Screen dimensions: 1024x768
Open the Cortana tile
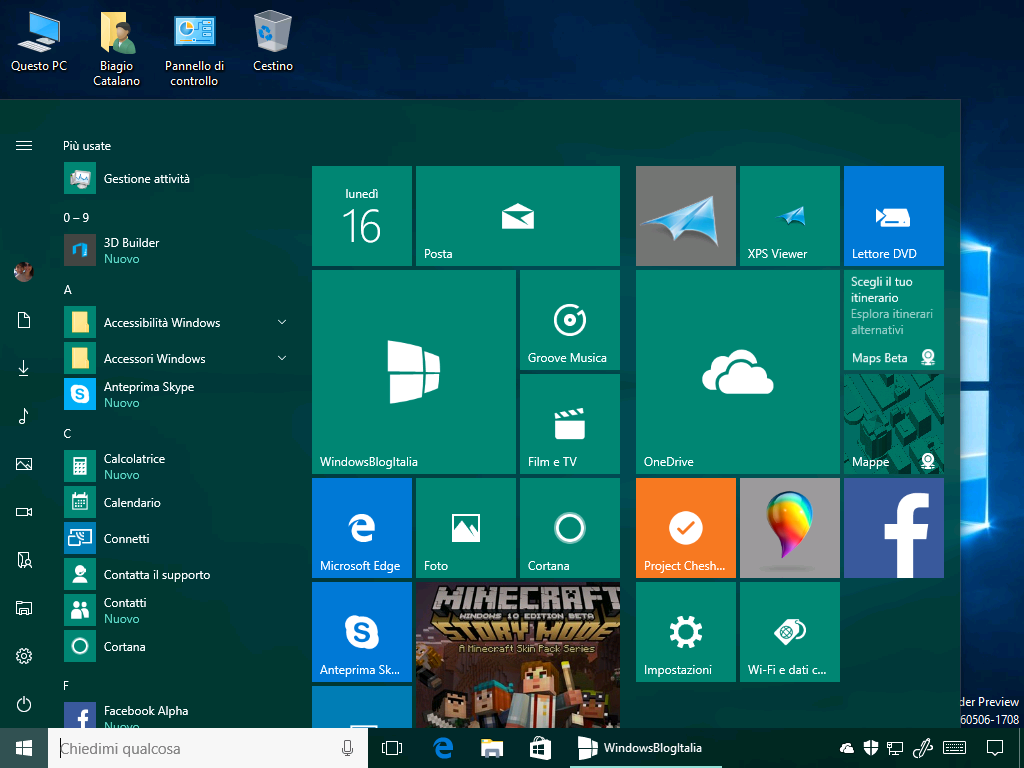(x=569, y=528)
